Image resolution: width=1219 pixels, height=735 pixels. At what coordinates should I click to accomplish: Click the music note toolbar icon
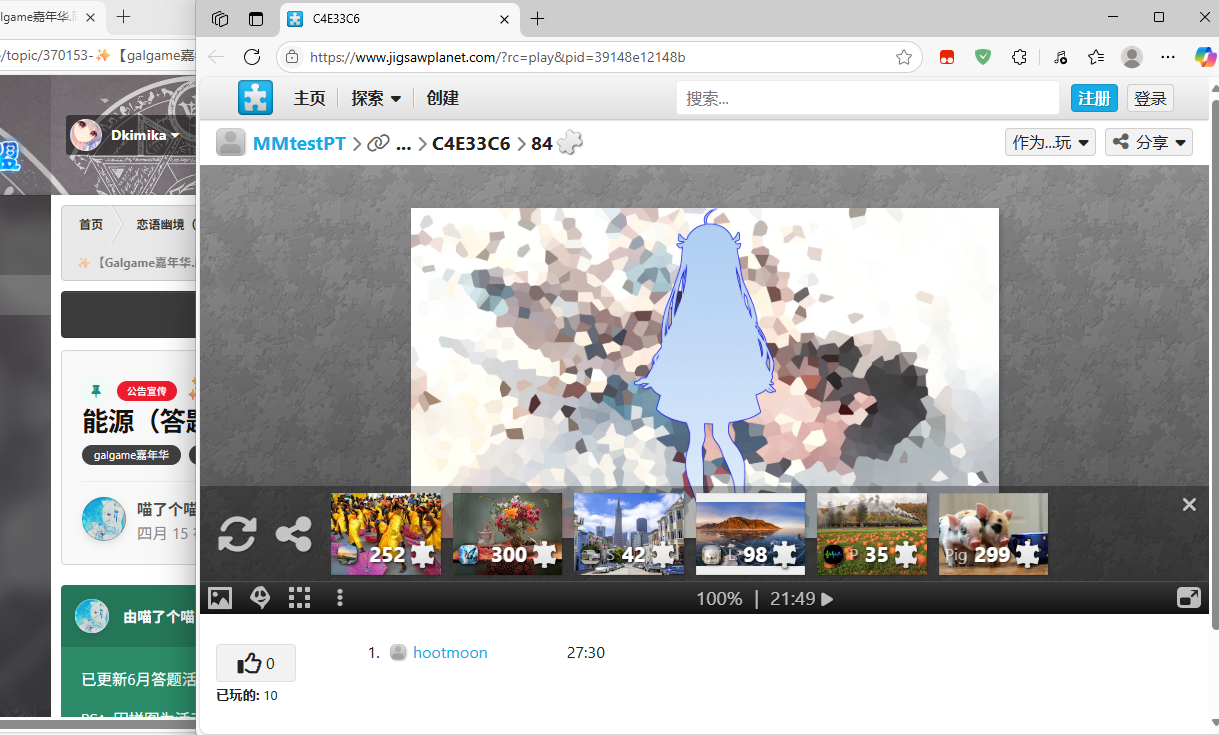coord(1061,57)
